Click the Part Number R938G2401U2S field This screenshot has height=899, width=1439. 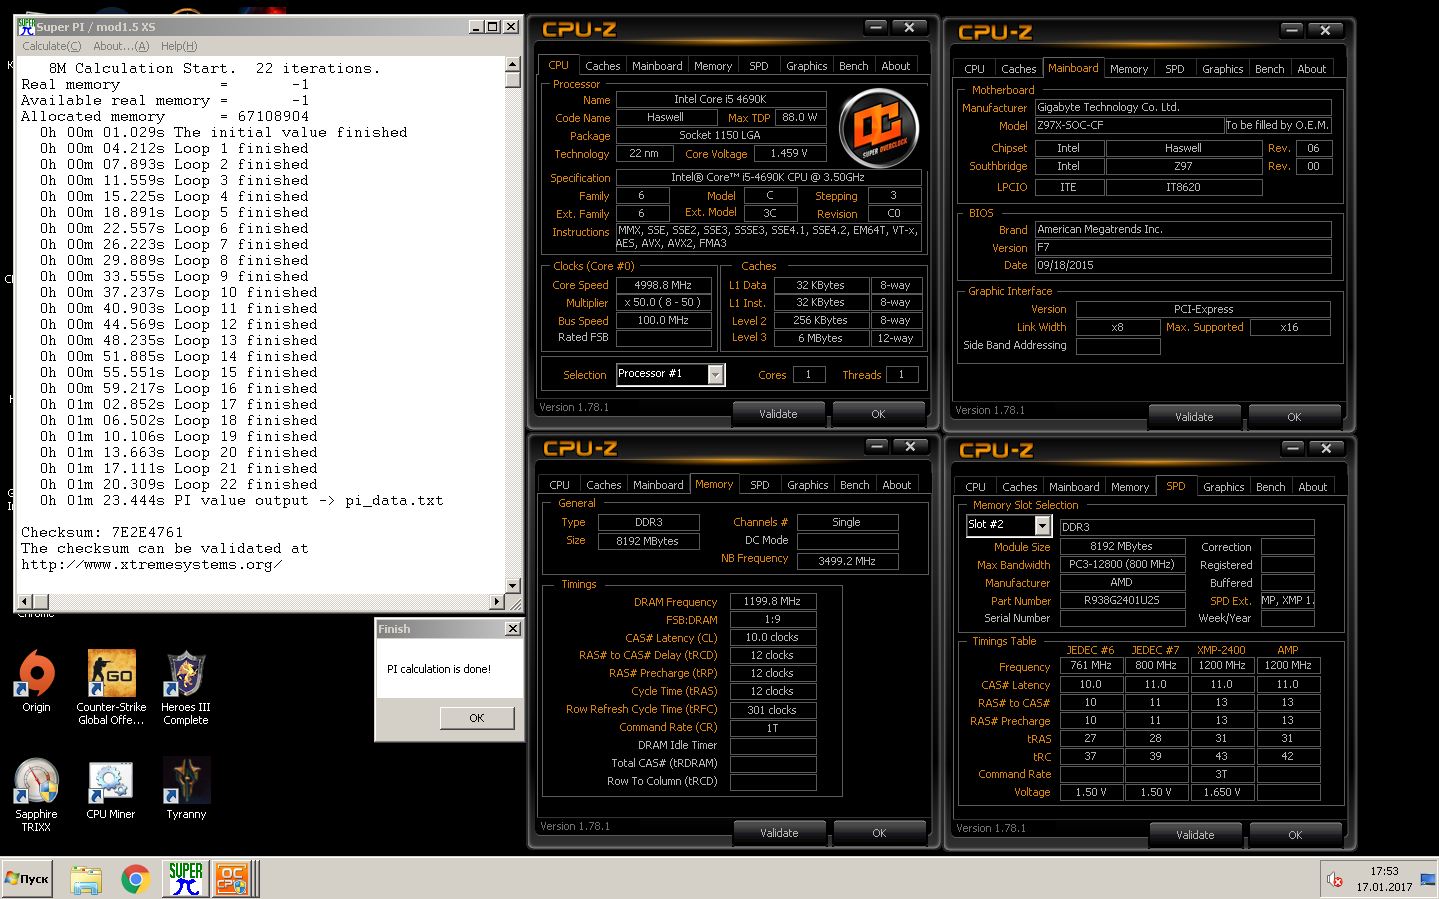[1122, 601]
